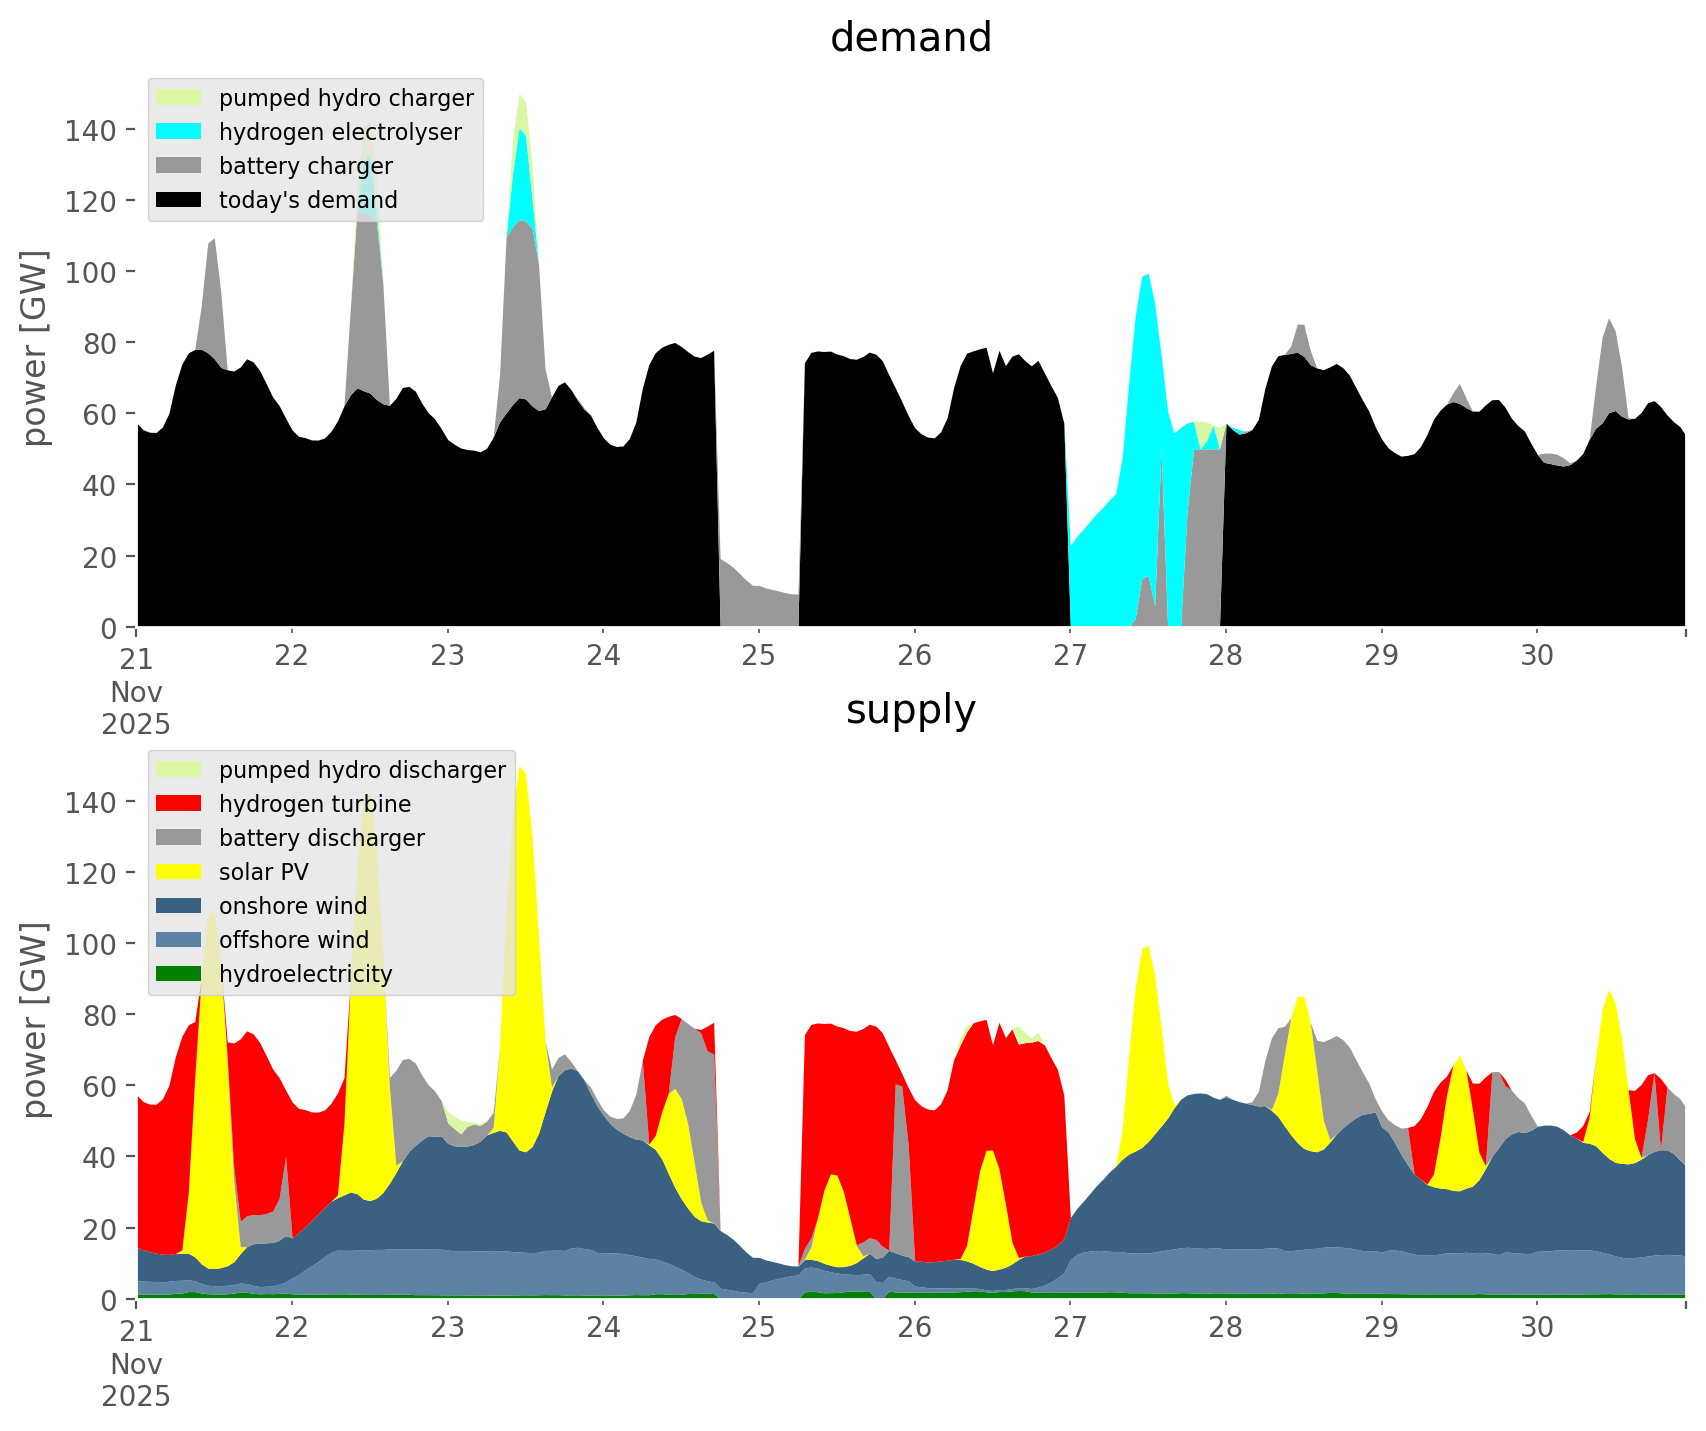Click the cyan hydrogen electrolyser legend swatch
This screenshot has height=1431, width=1706.
pos(179,132)
